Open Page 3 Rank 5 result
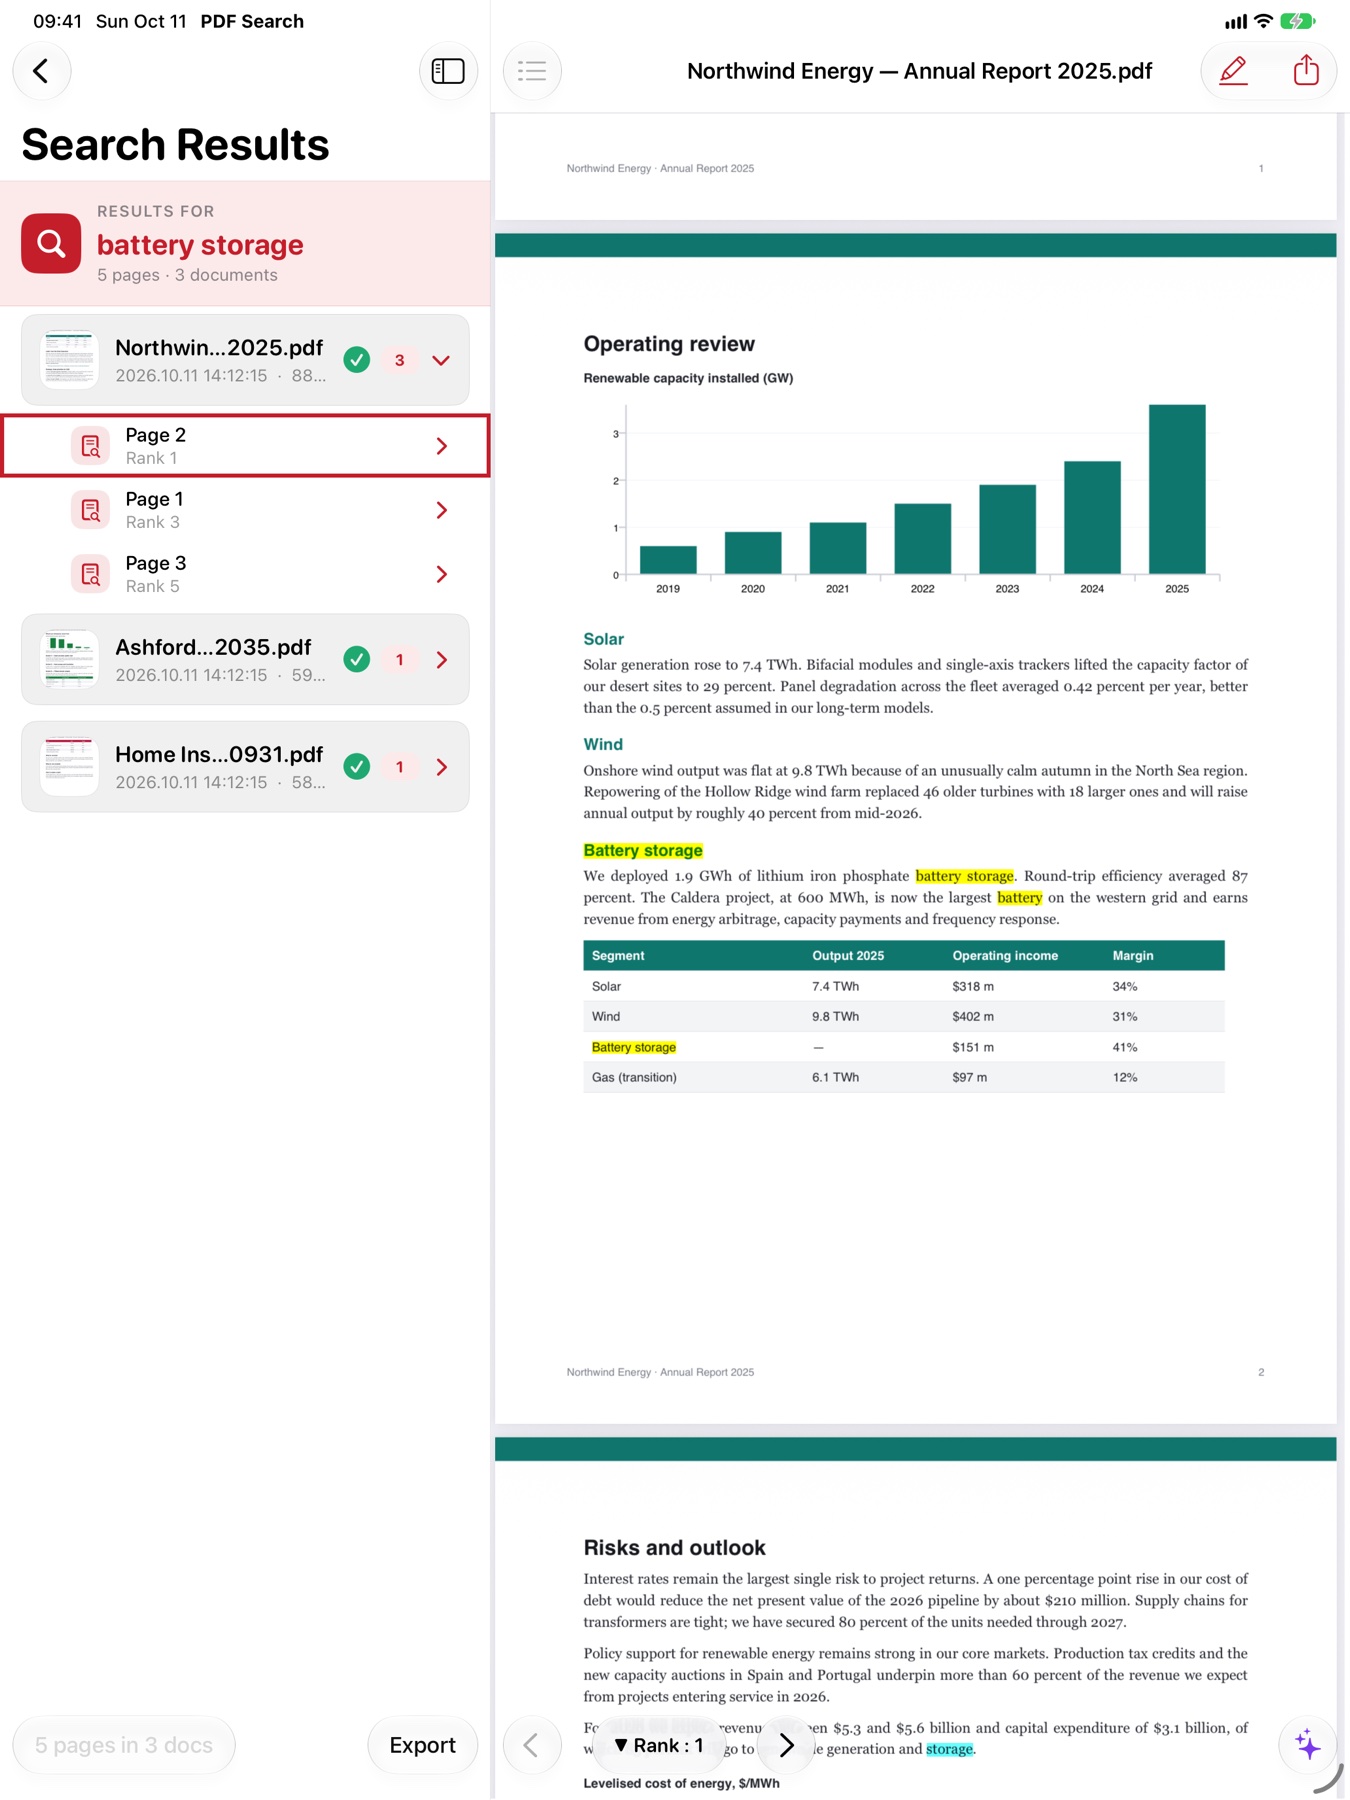 246,574
